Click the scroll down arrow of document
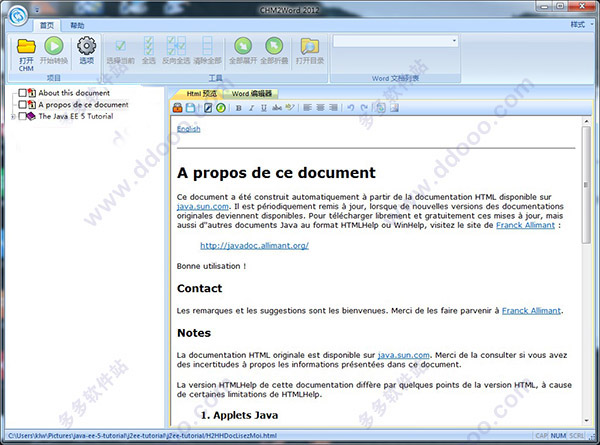Image resolution: width=600 pixels, height=445 pixels. tap(586, 421)
